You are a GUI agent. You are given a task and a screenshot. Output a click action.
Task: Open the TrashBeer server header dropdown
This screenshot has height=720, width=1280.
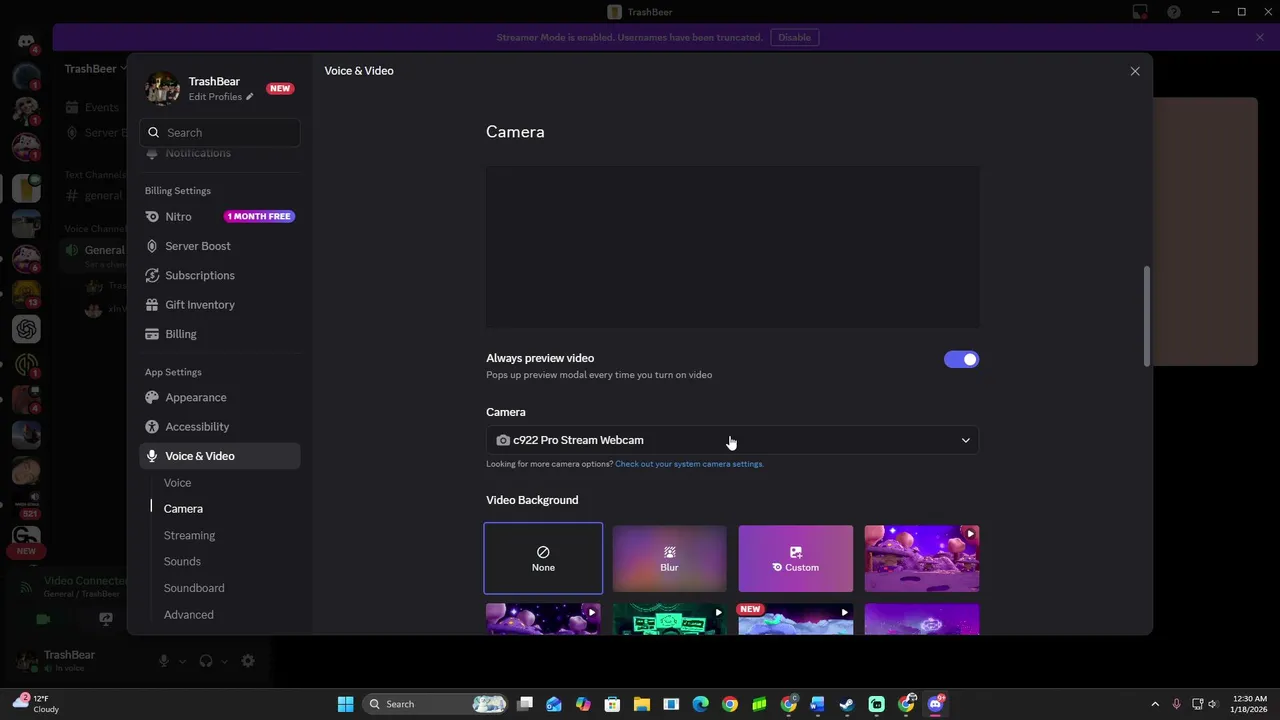(x=95, y=69)
